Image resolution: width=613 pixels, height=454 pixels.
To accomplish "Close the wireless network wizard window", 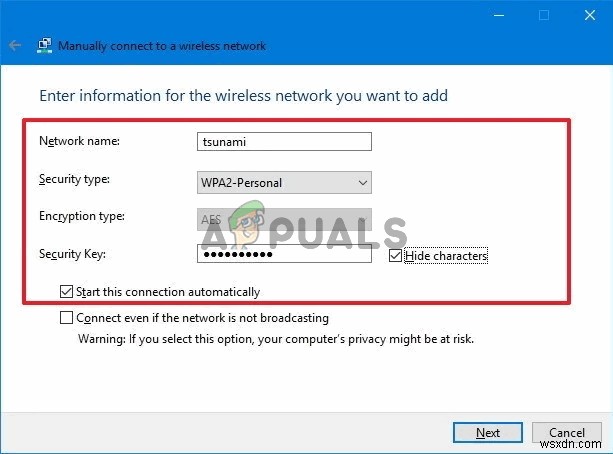I will [589, 16].
